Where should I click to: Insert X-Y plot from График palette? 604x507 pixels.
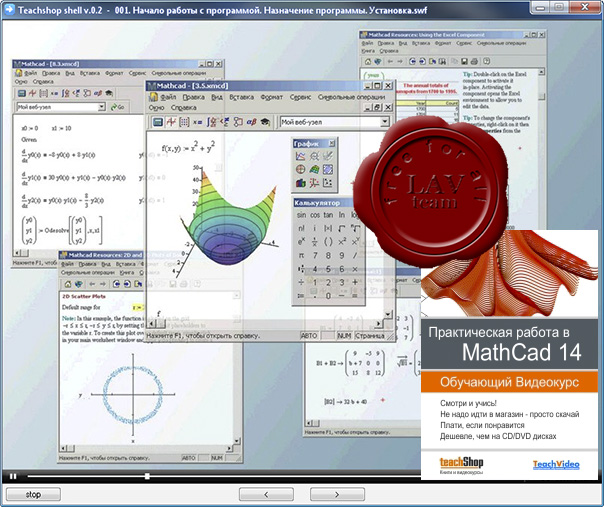coord(300,156)
